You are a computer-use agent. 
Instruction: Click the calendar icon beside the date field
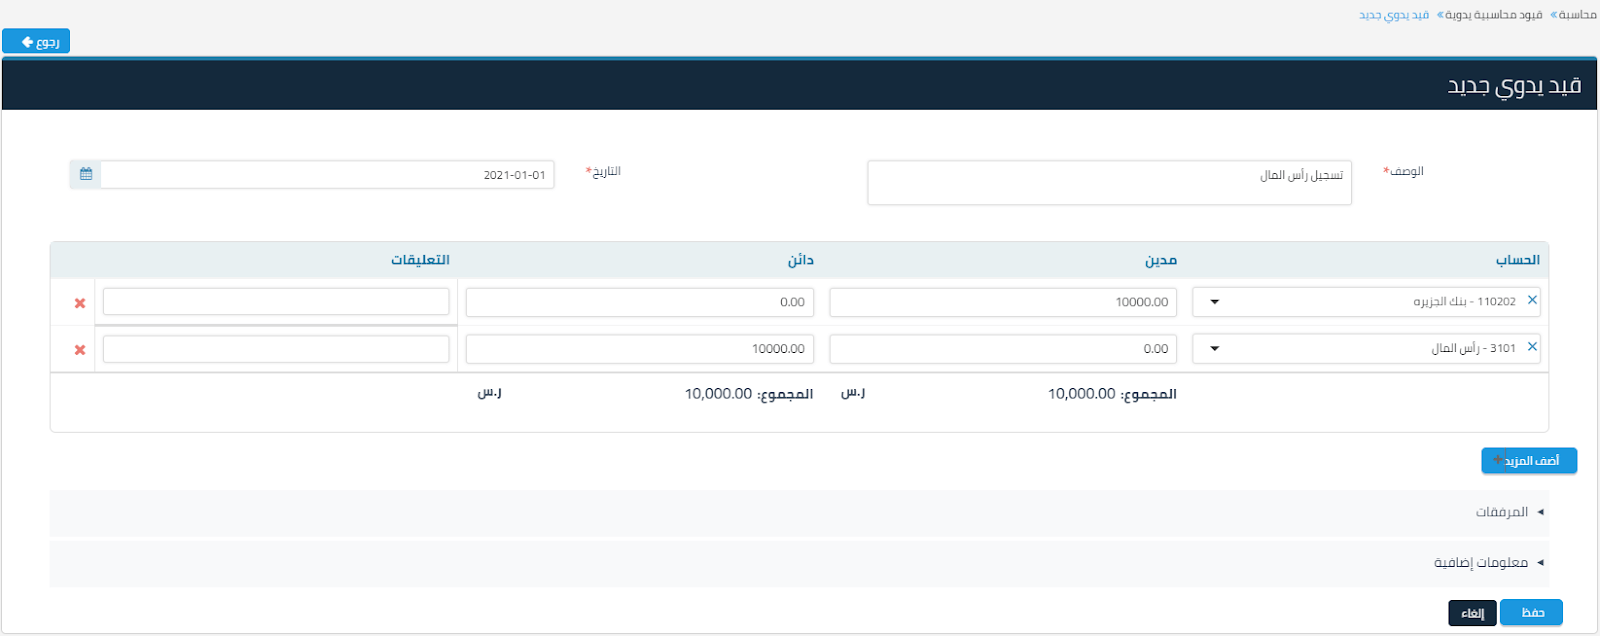pyautogui.click(x=86, y=174)
